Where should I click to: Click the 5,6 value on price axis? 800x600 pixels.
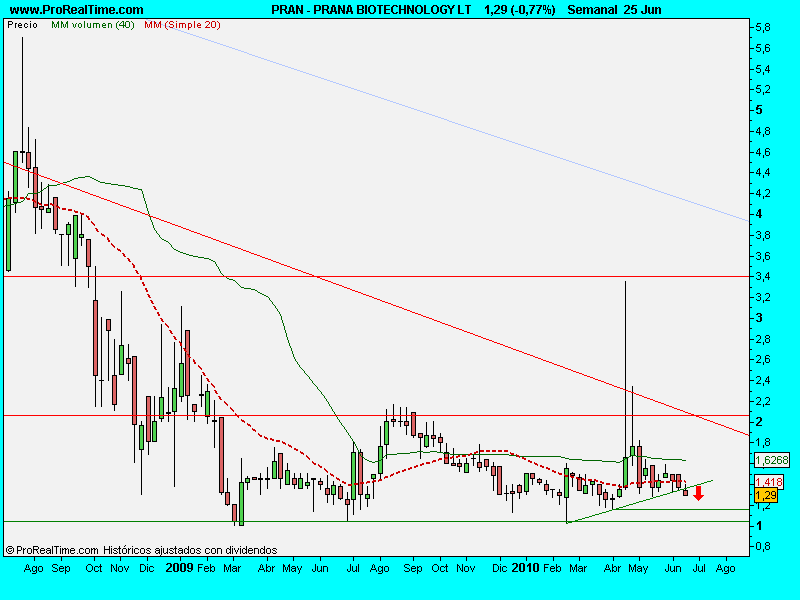tap(763, 48)
